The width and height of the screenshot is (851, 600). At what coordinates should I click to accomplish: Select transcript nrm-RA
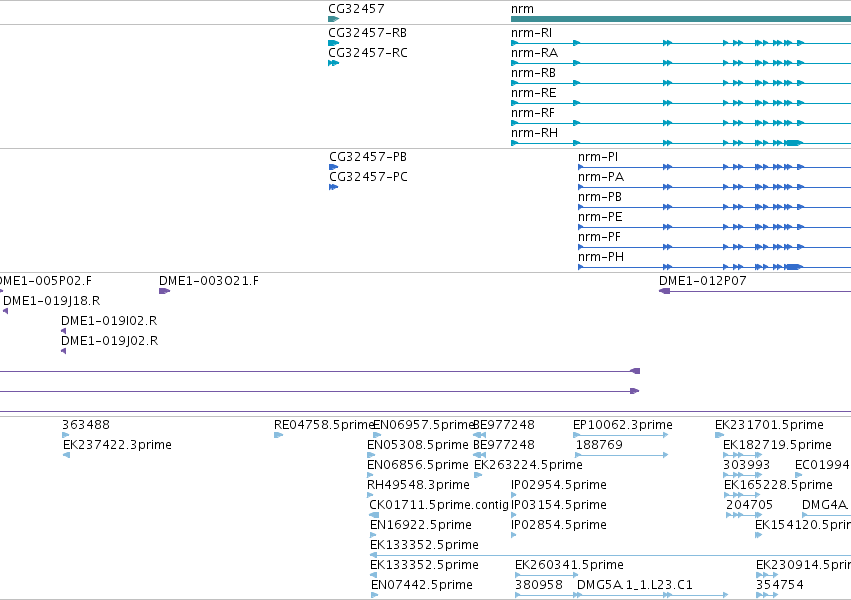pyautogui.click(x=534, y=53)
